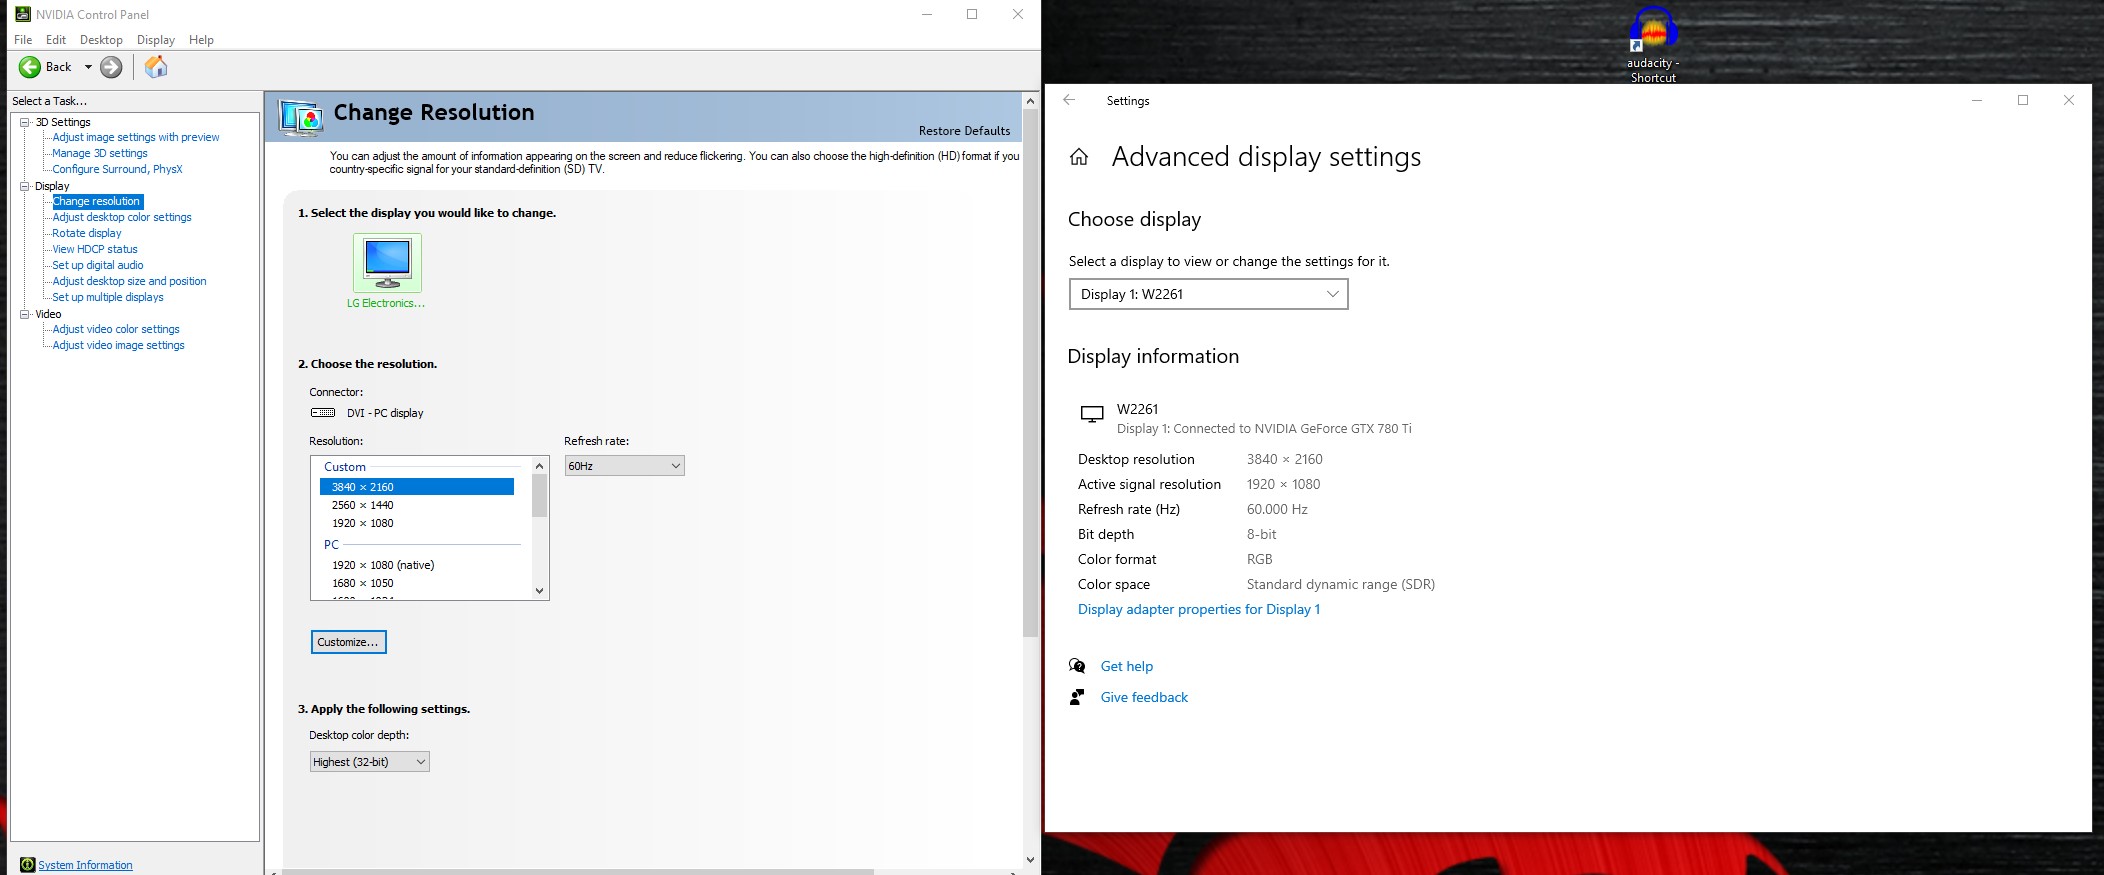
Task: Click the Settings home icon
Action: 1079,157
